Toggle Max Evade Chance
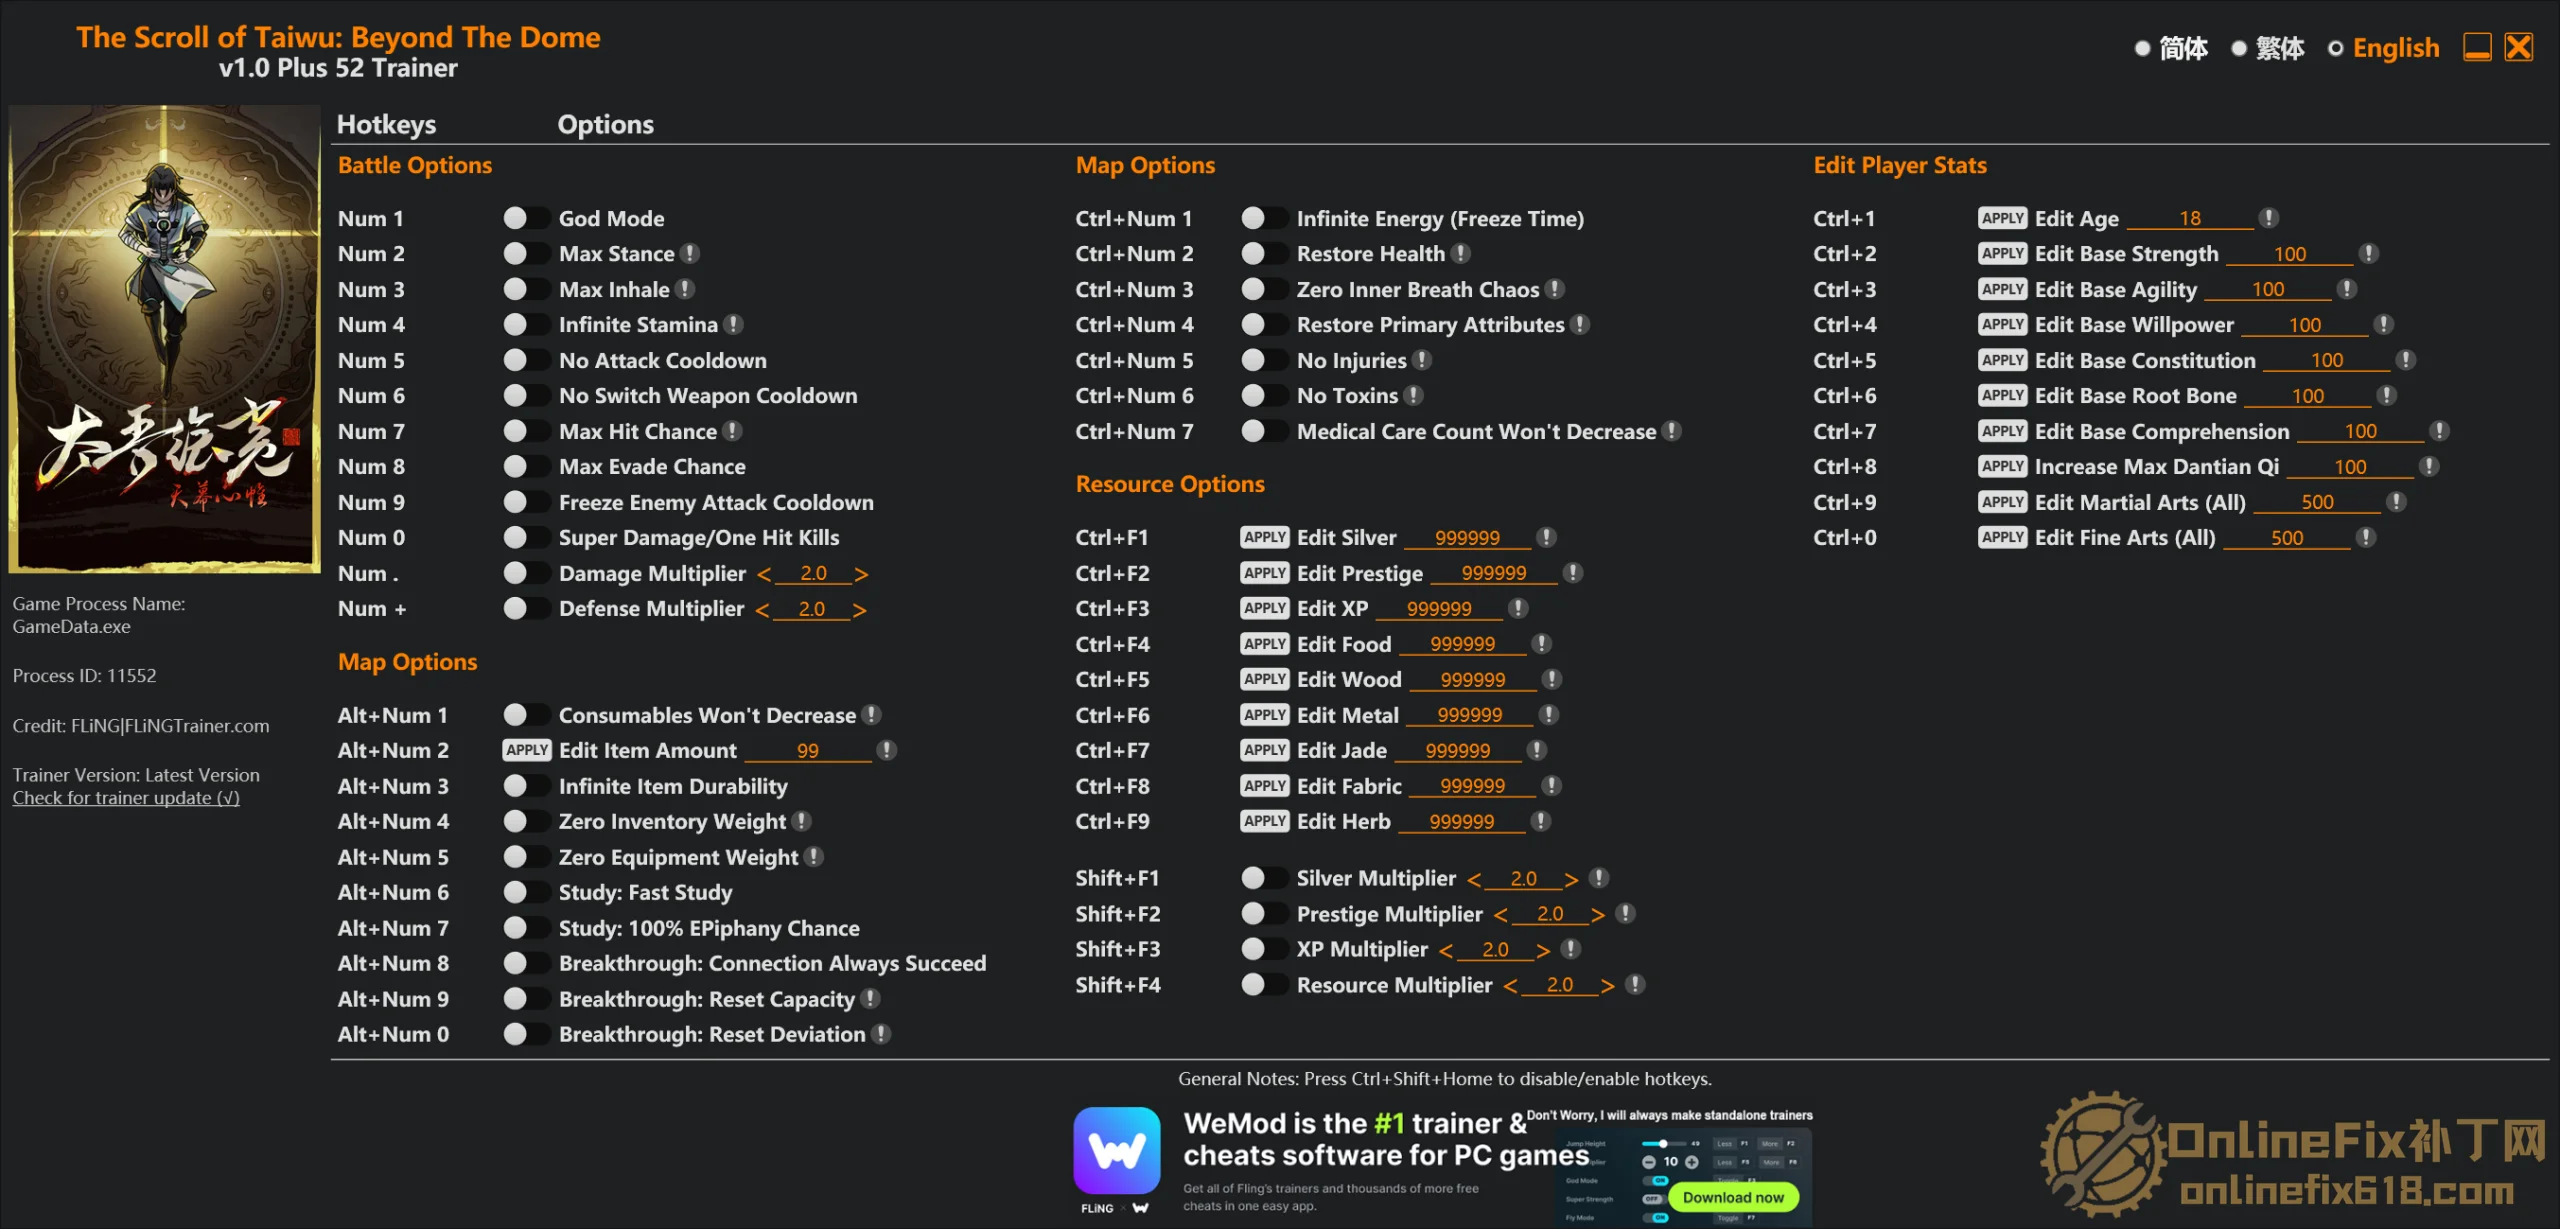 [x=526, y=466]
